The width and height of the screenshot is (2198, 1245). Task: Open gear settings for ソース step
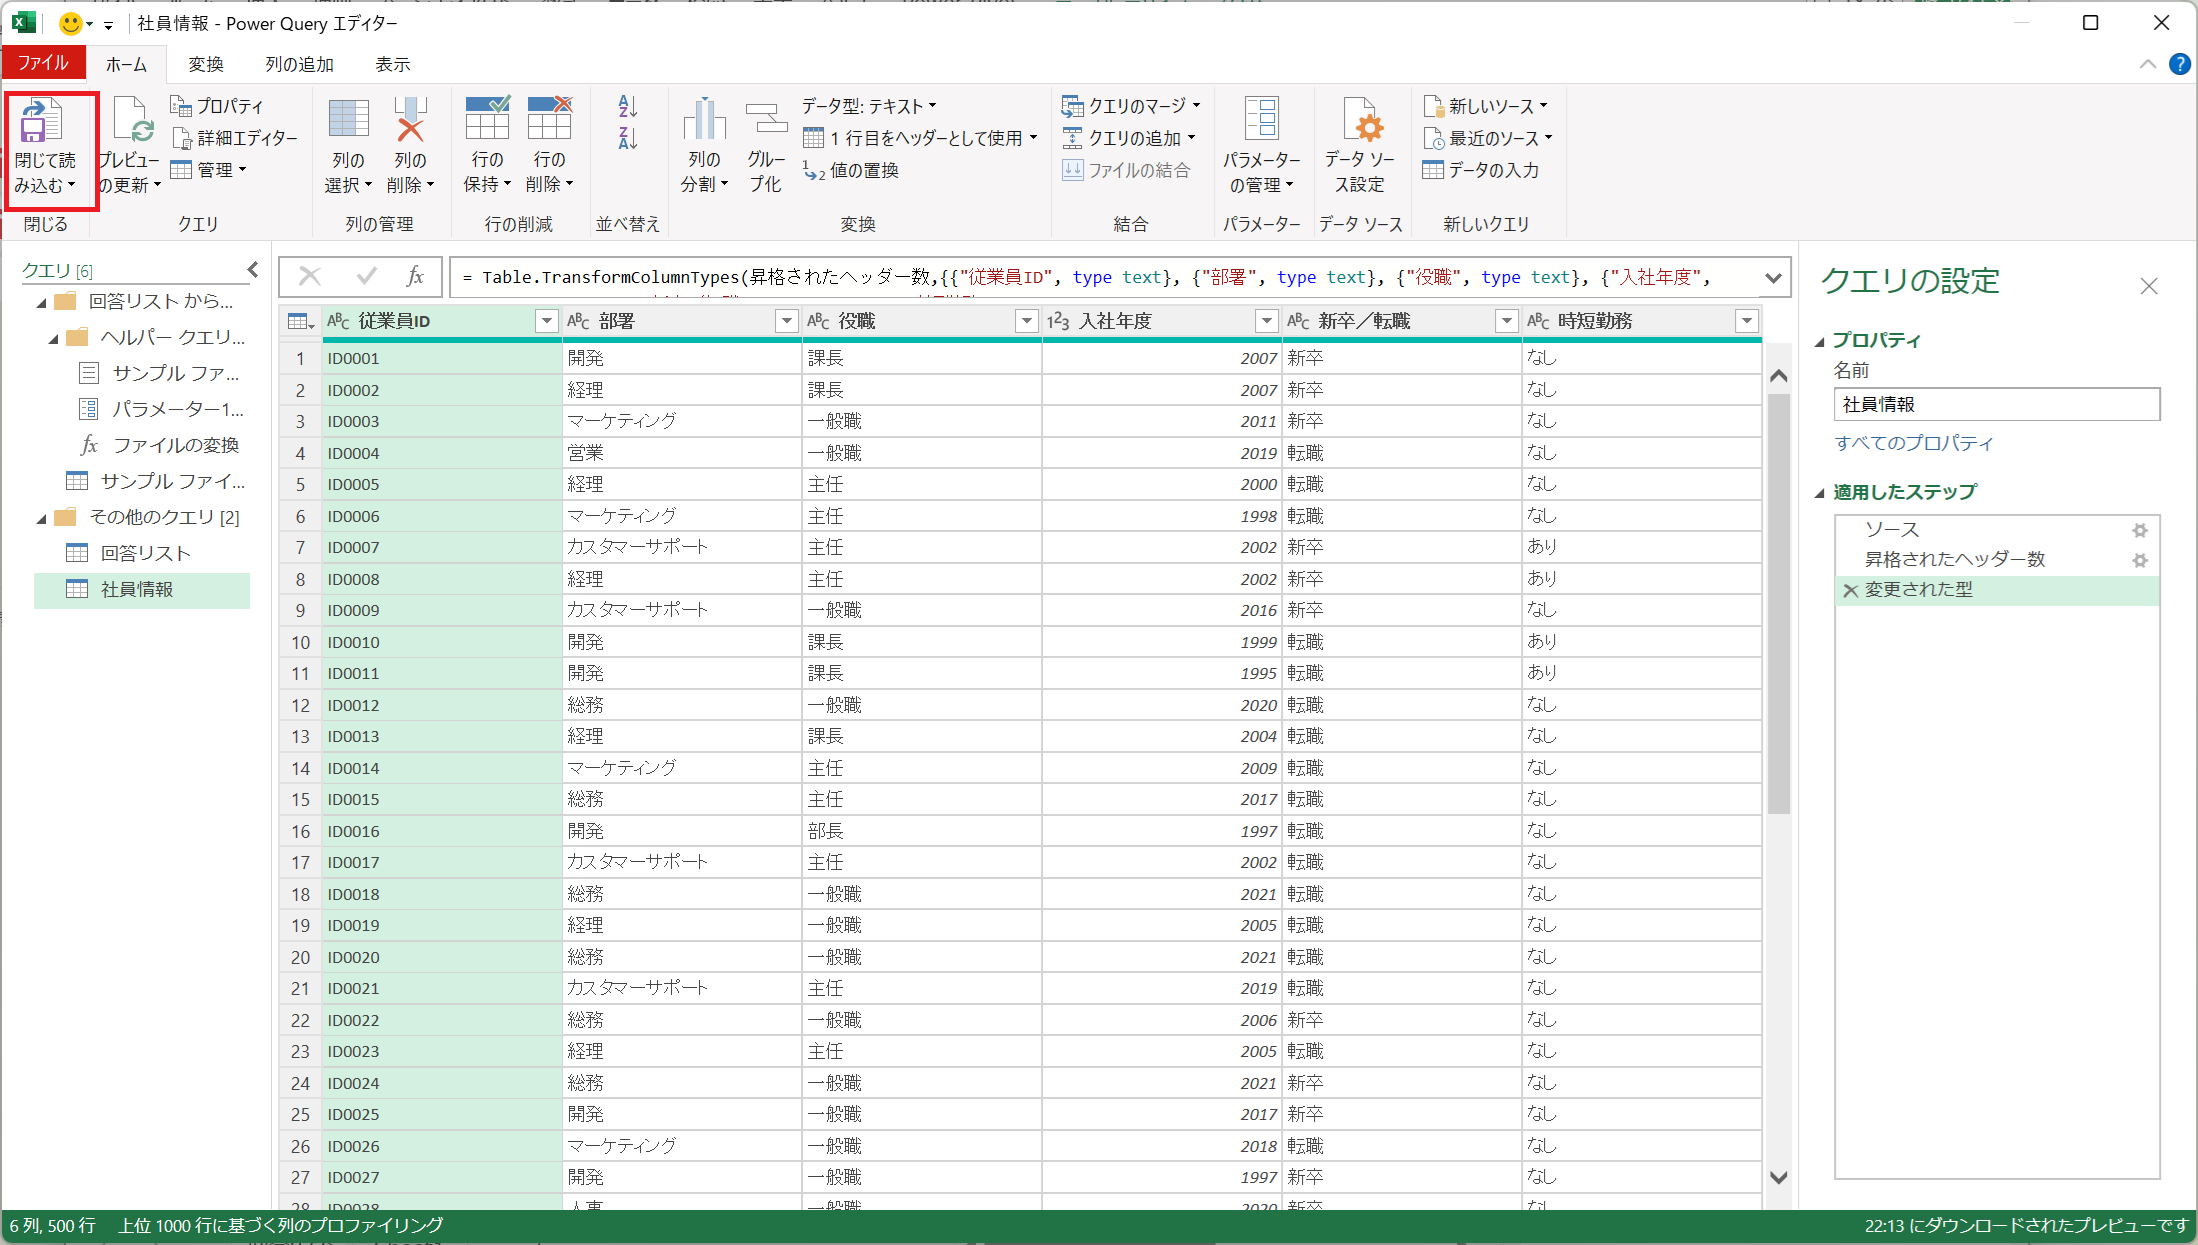pyautogui.click(x=2139, y=530)
